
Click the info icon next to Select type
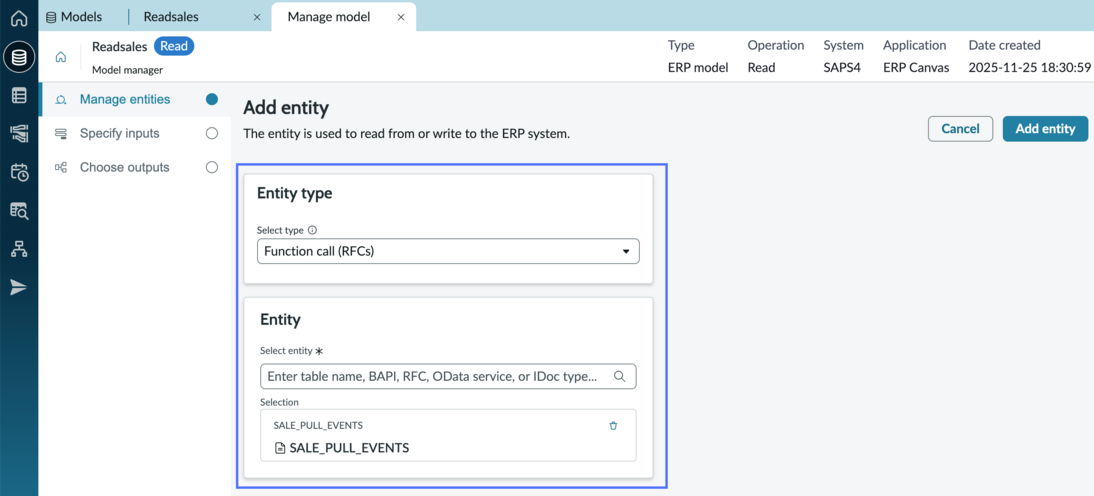click(x=312, y=230)
